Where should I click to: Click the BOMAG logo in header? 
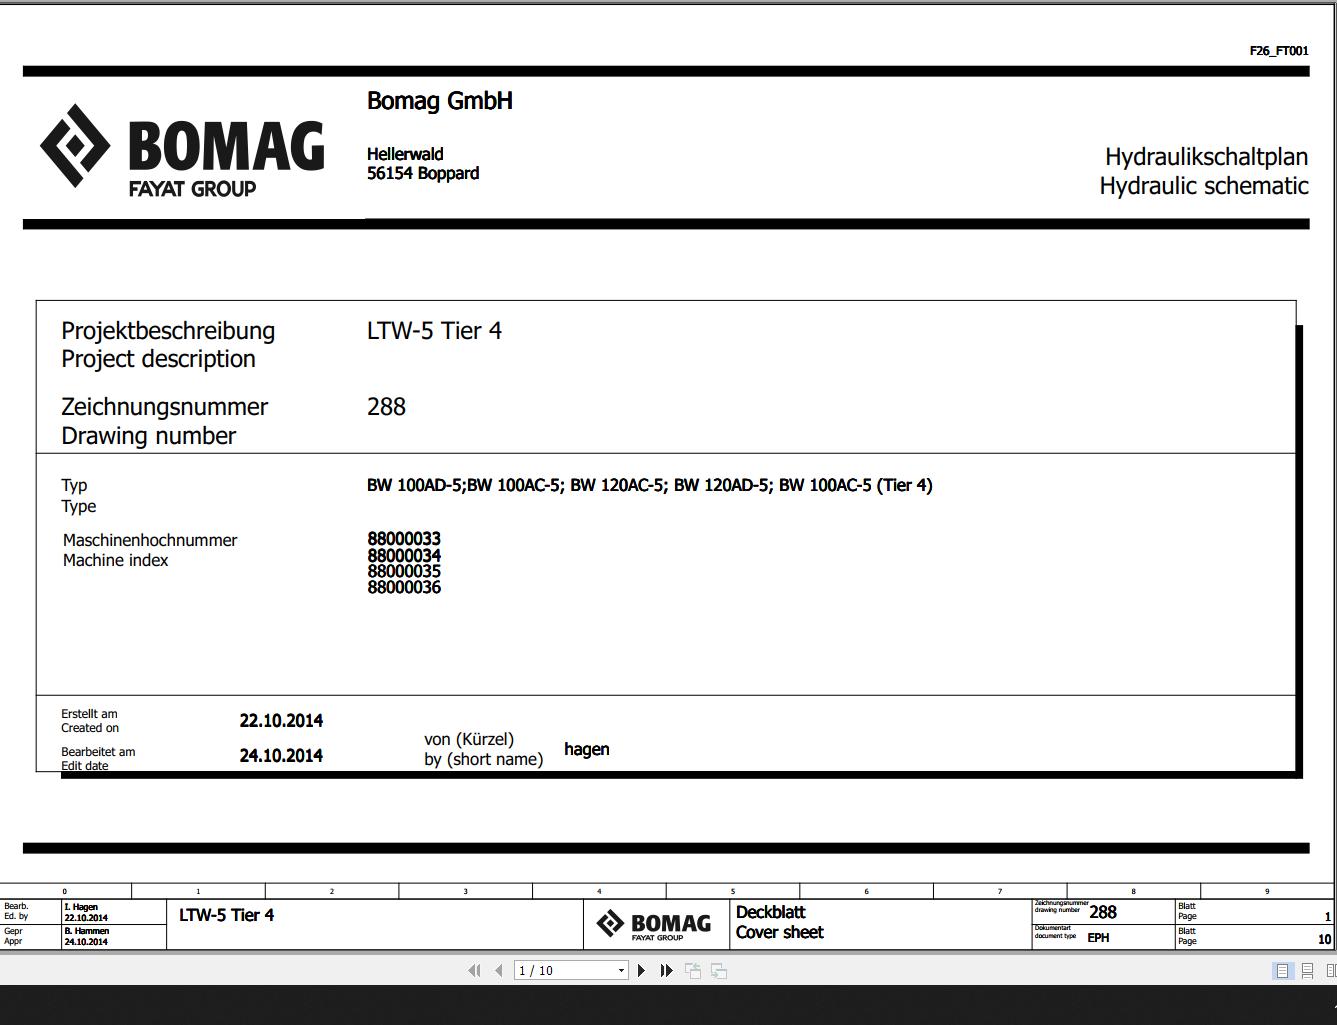[x=182, y=149]
